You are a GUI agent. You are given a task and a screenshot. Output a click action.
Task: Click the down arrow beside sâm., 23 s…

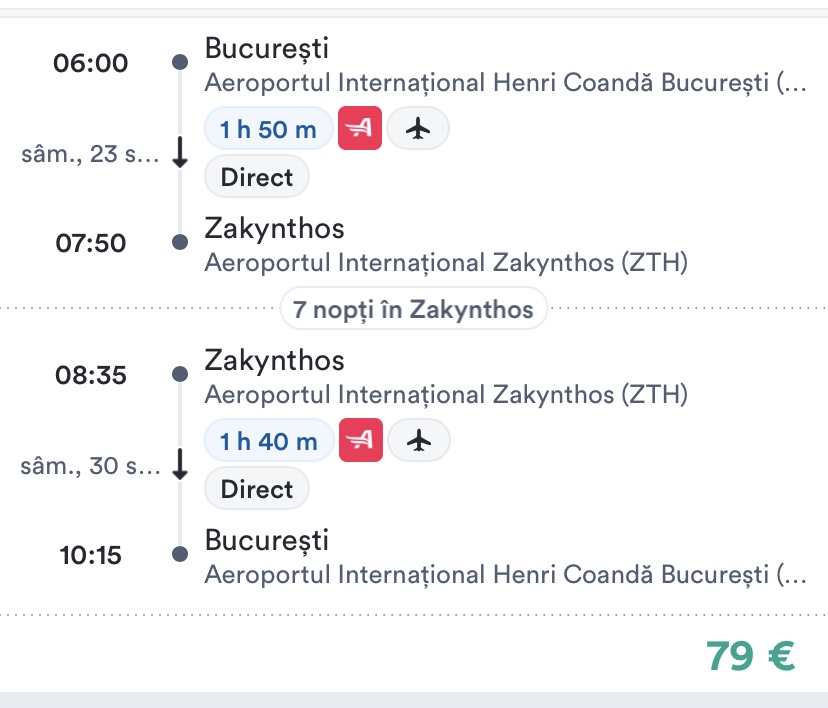[180, 154]
